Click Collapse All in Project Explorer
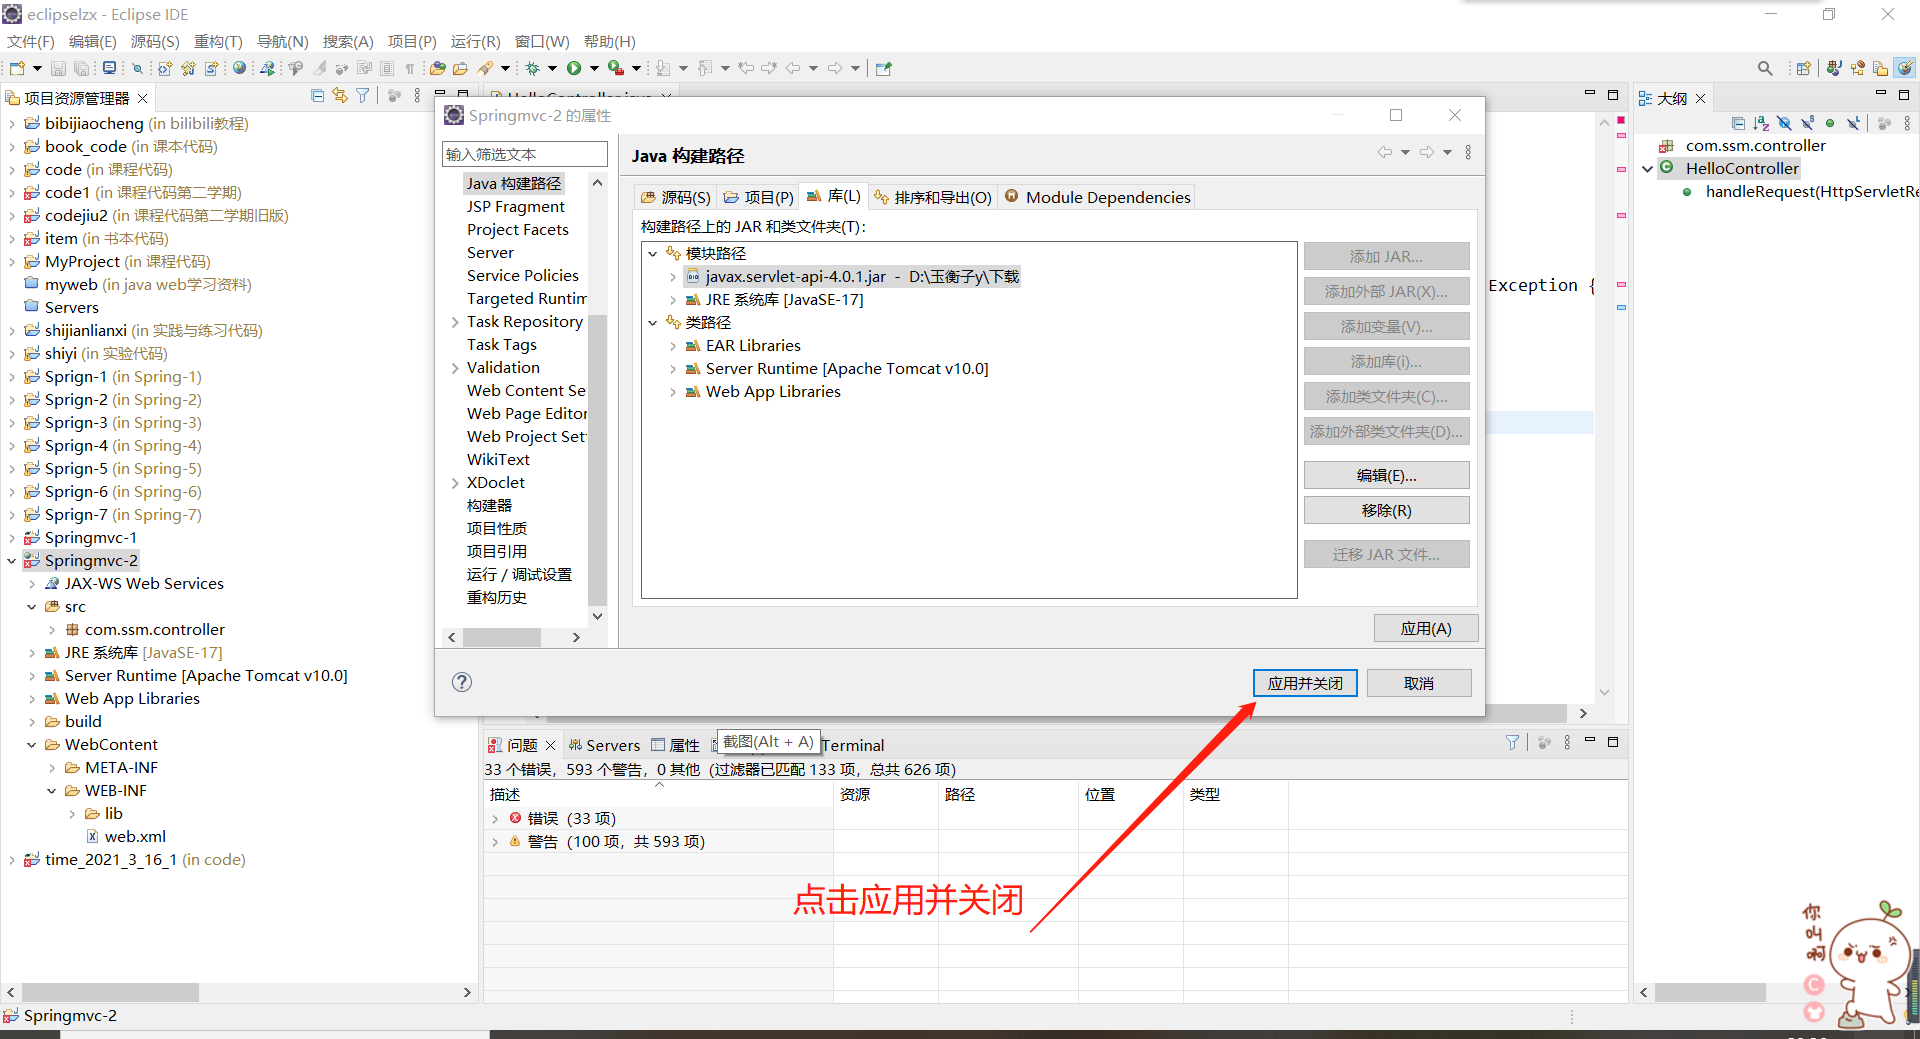Screen dimensions: 1920x1039 coord(317,96)
